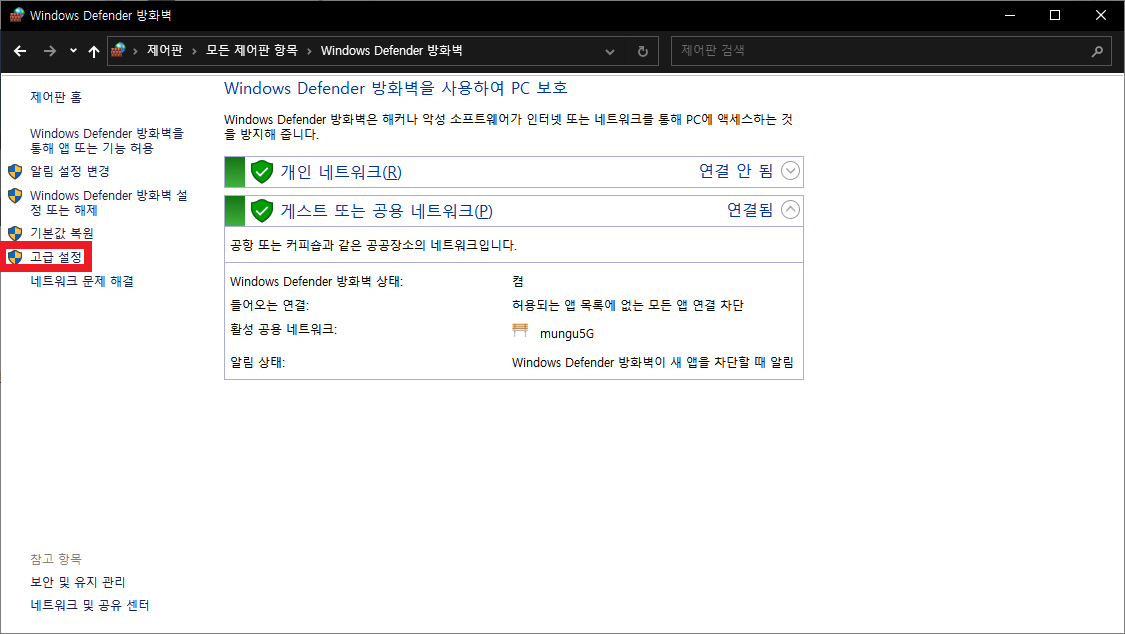
Task: Click green shield icon for 개인 네트워크
Action: click(262, 171)
